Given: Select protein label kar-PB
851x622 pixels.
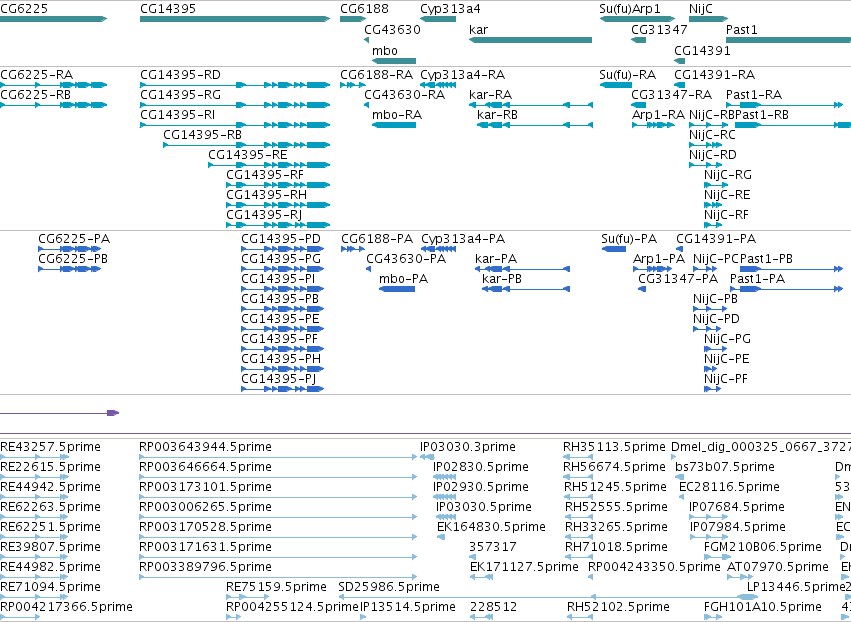Looking at the screenshot, I should pos(501,279).
